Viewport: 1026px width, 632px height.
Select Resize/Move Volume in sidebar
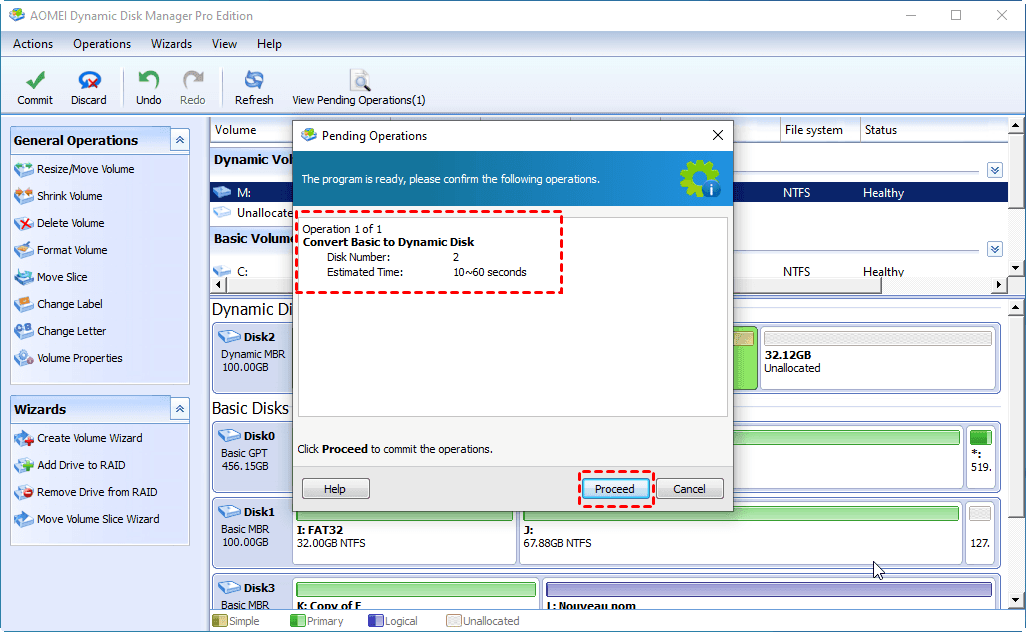pyautogui.click(x=85, y=169)
